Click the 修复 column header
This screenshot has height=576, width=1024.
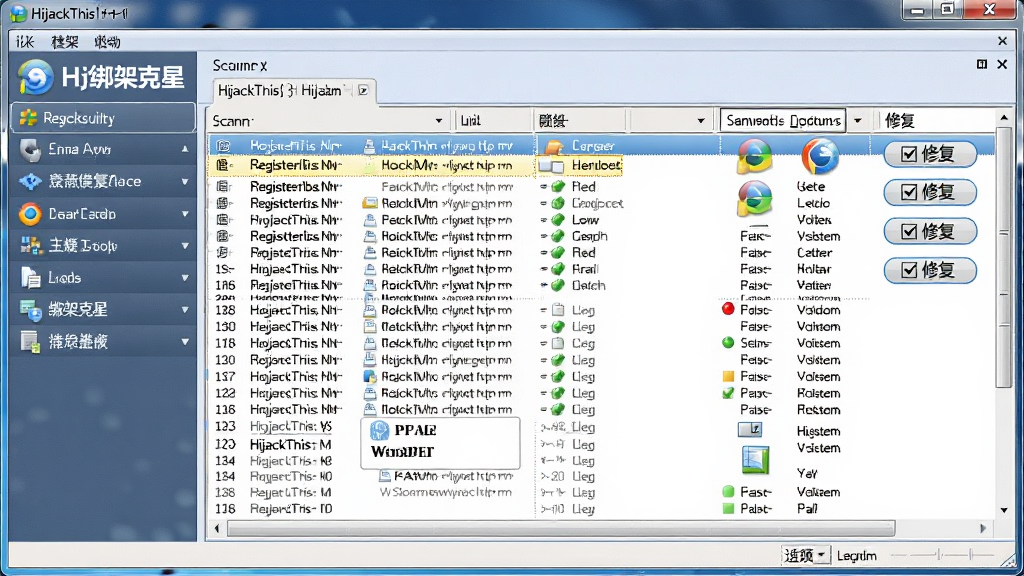pos(899,120)
